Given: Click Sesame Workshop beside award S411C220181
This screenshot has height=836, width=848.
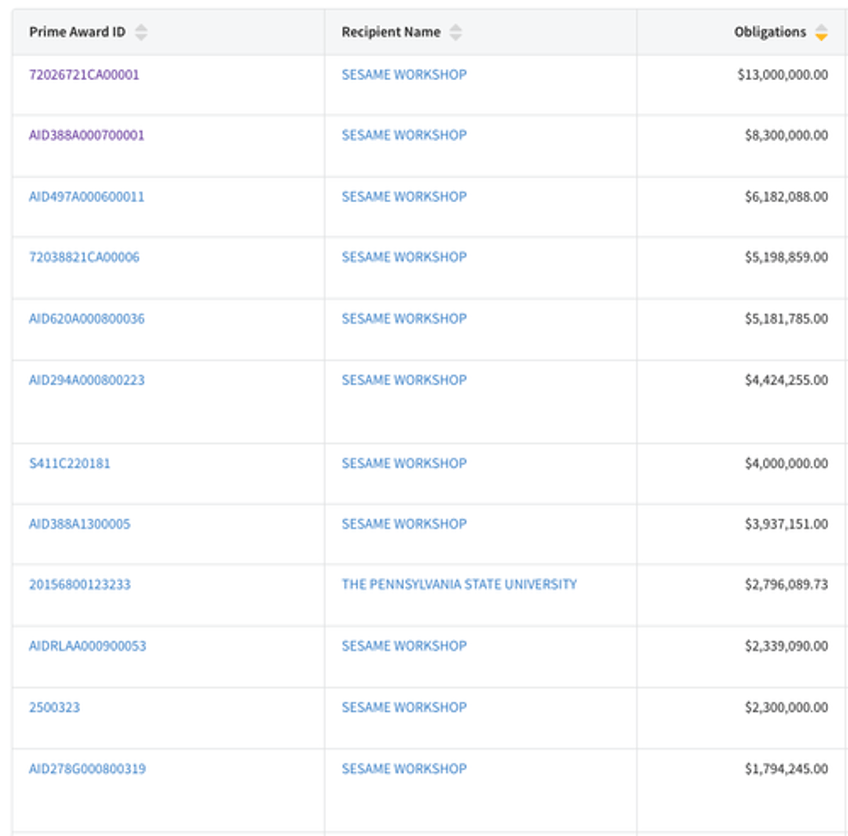Looking at the screenshot, I should pos(404,464).
